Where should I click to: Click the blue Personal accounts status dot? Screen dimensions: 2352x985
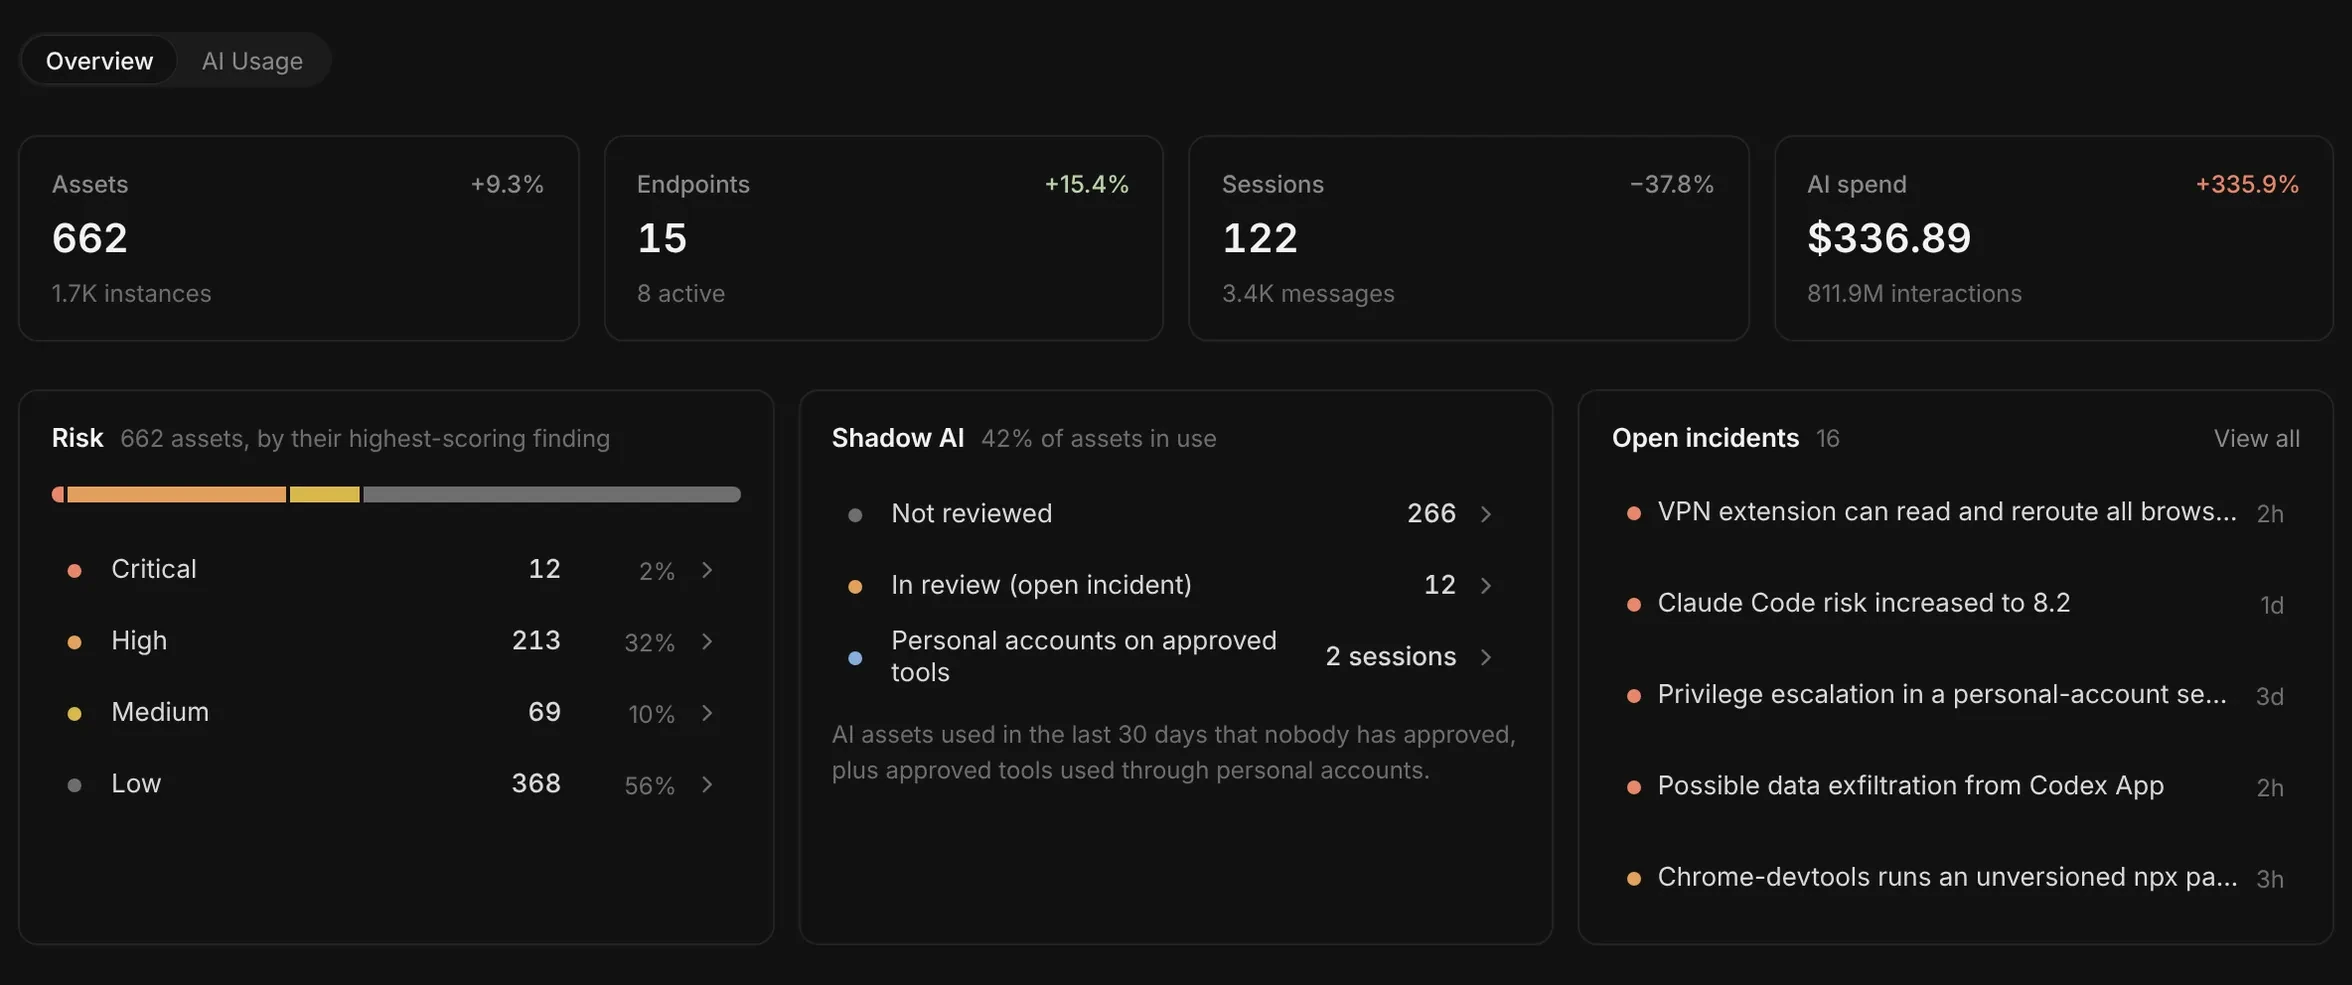click(855, 657)
